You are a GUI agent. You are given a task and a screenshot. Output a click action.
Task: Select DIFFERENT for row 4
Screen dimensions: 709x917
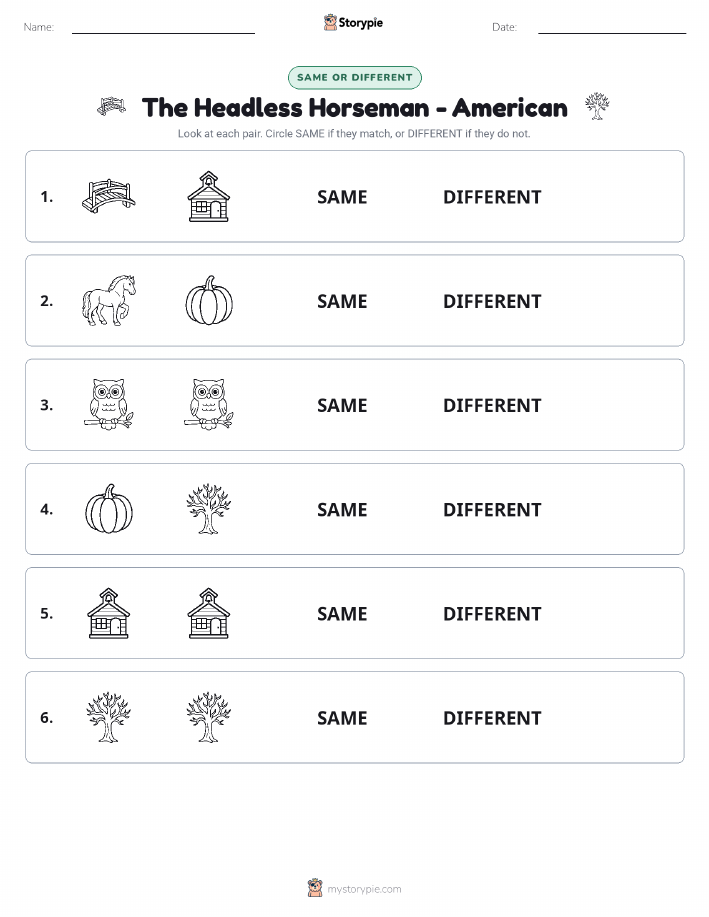[492, 509]
